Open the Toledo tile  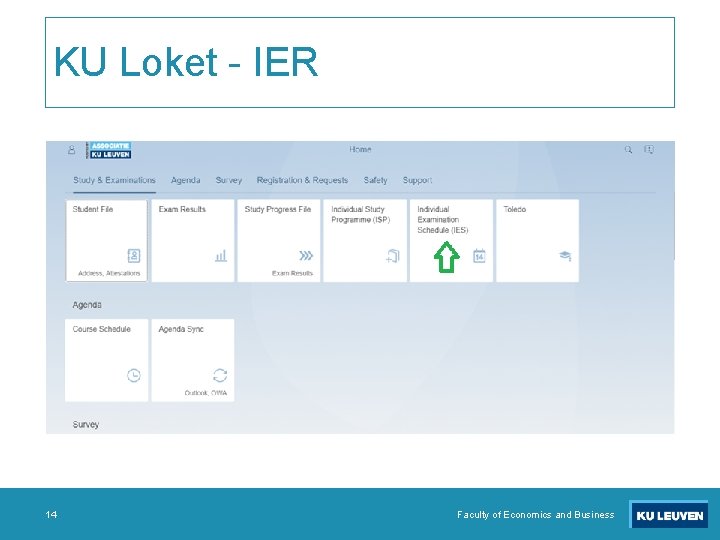point(538,241)
